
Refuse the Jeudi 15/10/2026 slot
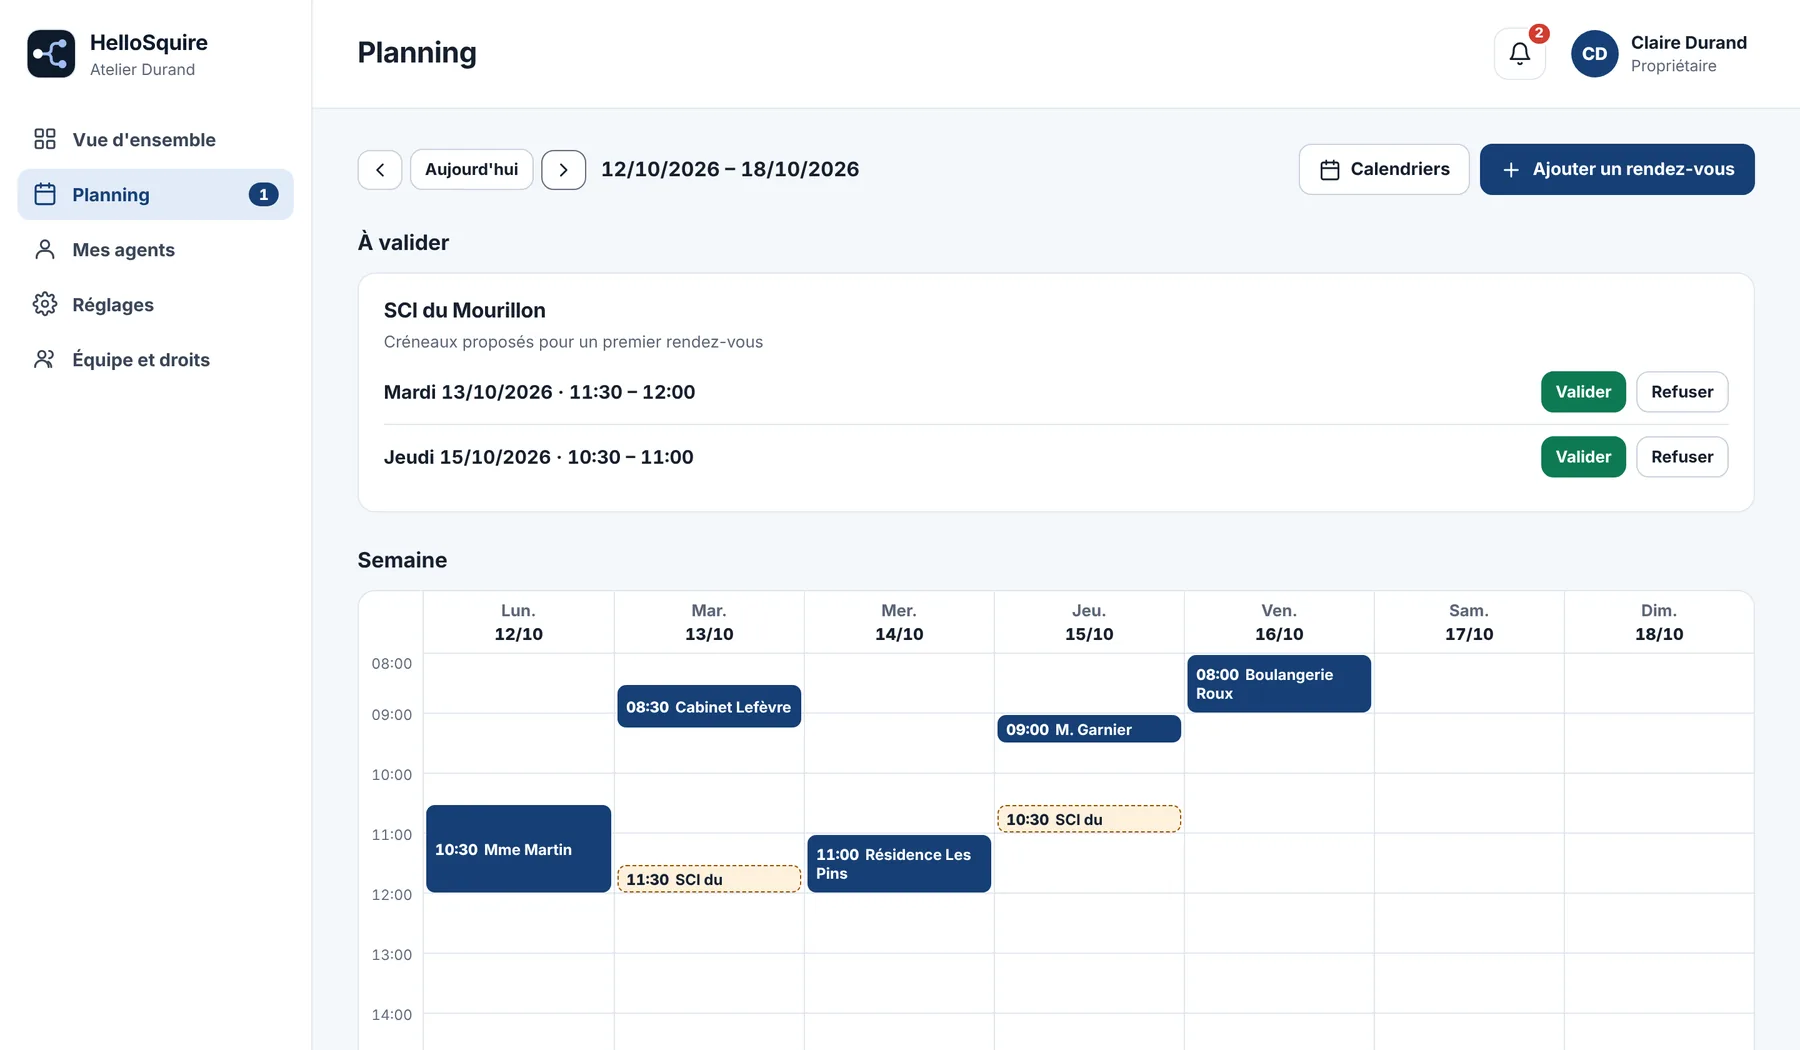pos(1682,457)
